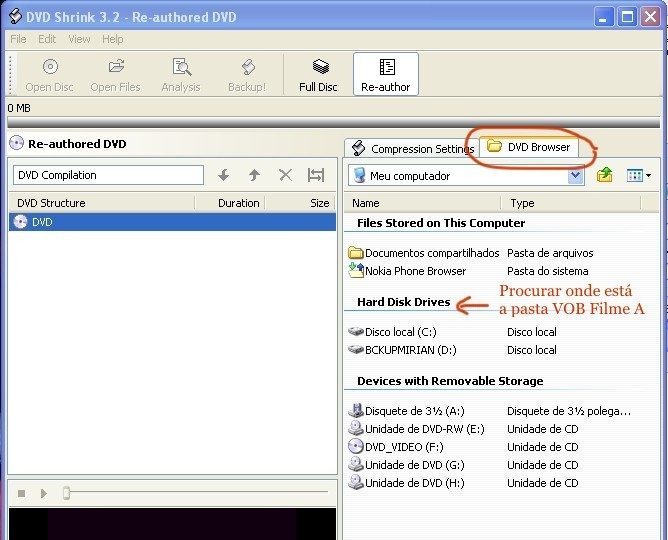Select Unidade de DVD-RW (E:)

[x=416, y=429]
